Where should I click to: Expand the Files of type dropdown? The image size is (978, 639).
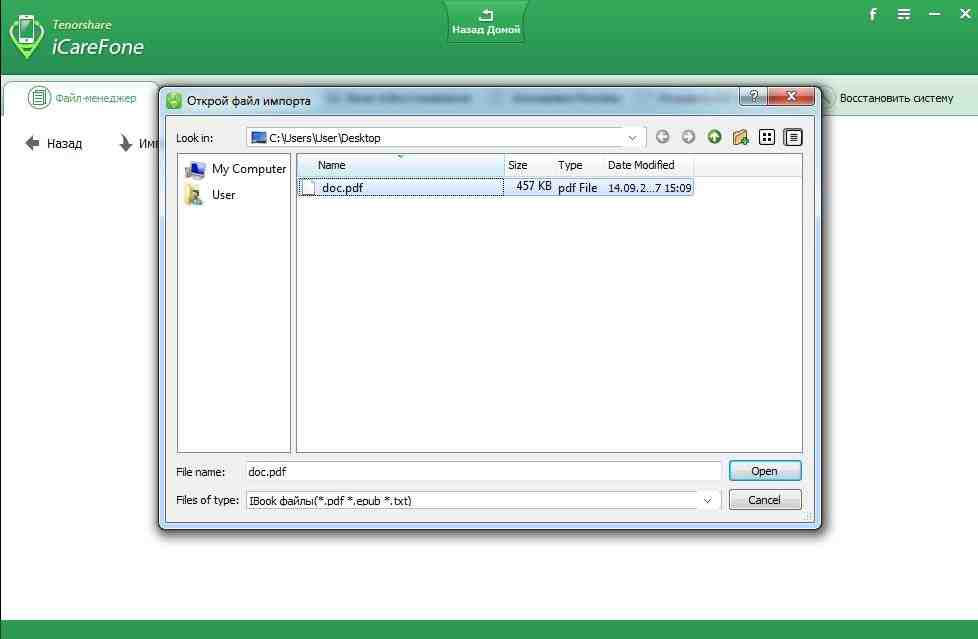coord(707,500)
